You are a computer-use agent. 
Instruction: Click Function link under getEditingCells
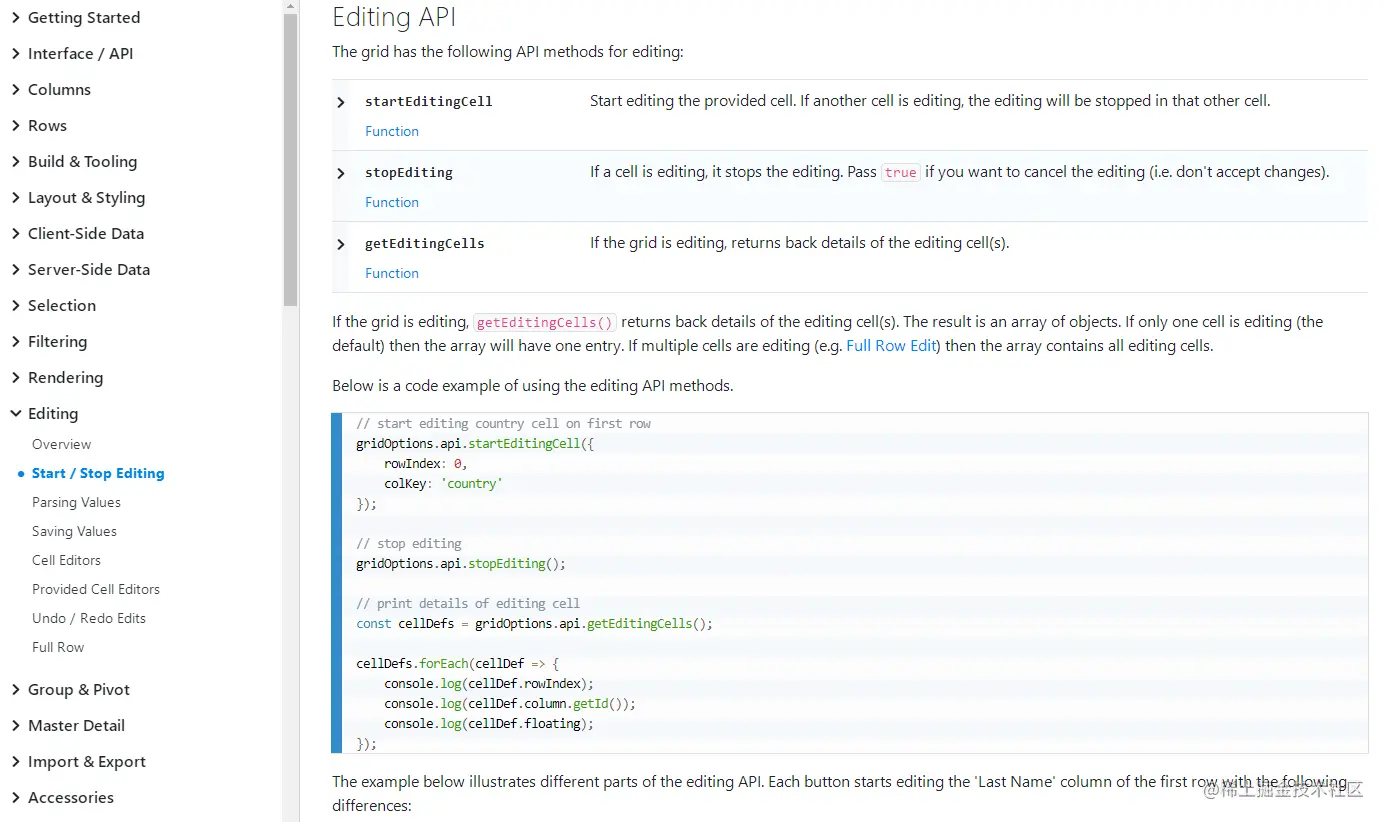[x=392, y=273]
